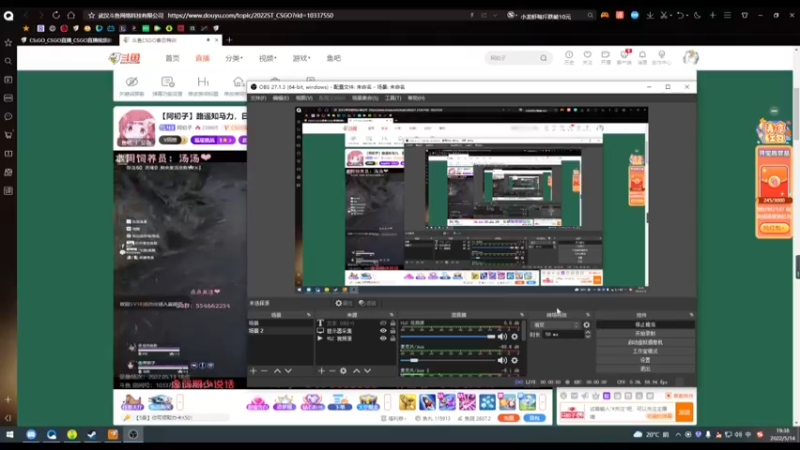Open Douyu live nav item
The image size is (800, 450).
coord(203,58)
